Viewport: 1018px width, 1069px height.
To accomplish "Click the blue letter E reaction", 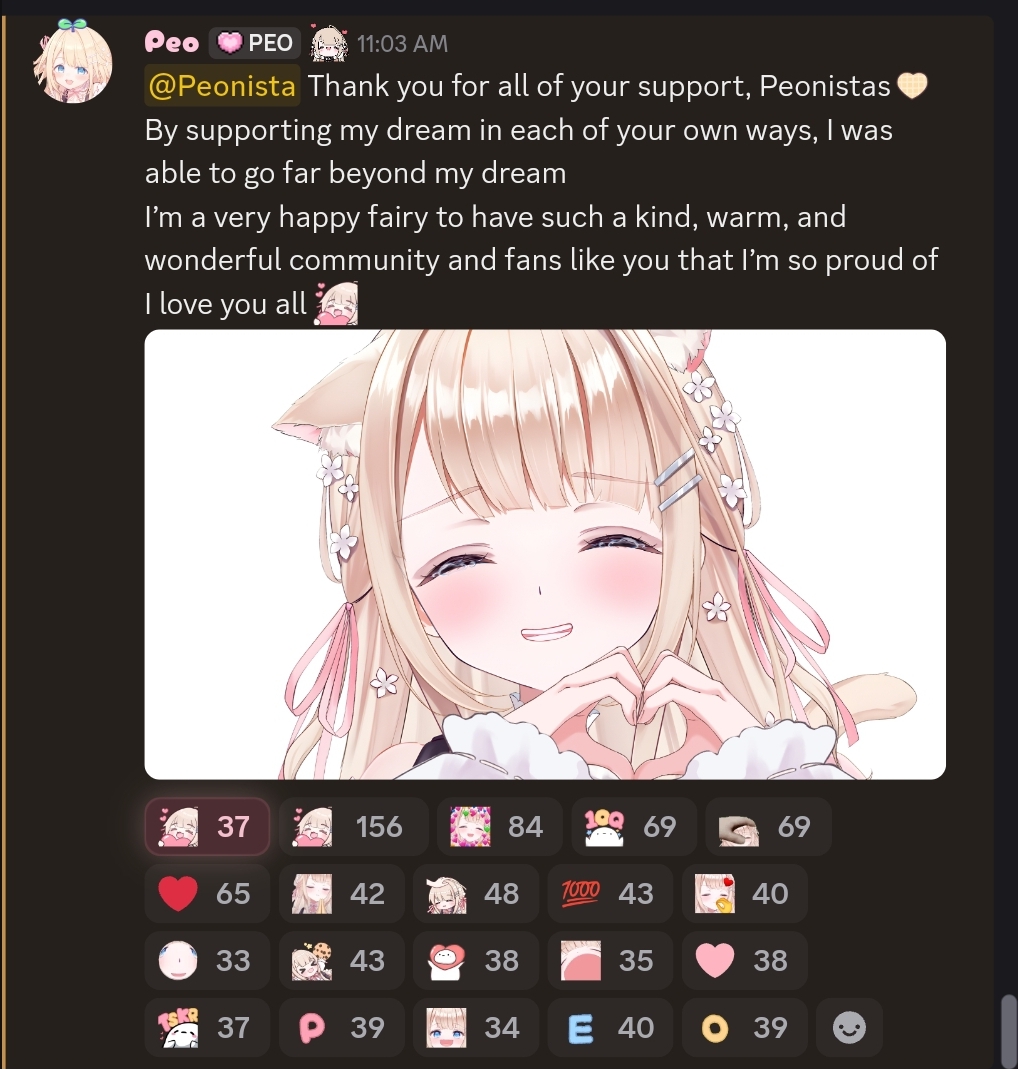I will coord(610,1027).
